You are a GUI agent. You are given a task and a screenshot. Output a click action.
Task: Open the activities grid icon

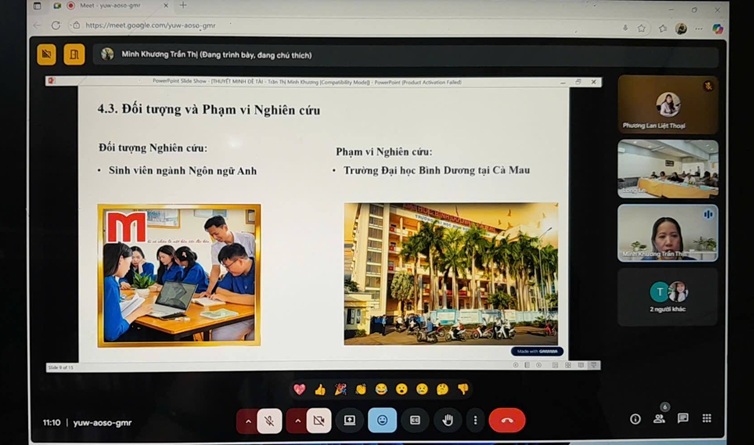pyautogui.click(x=707, y=419)
